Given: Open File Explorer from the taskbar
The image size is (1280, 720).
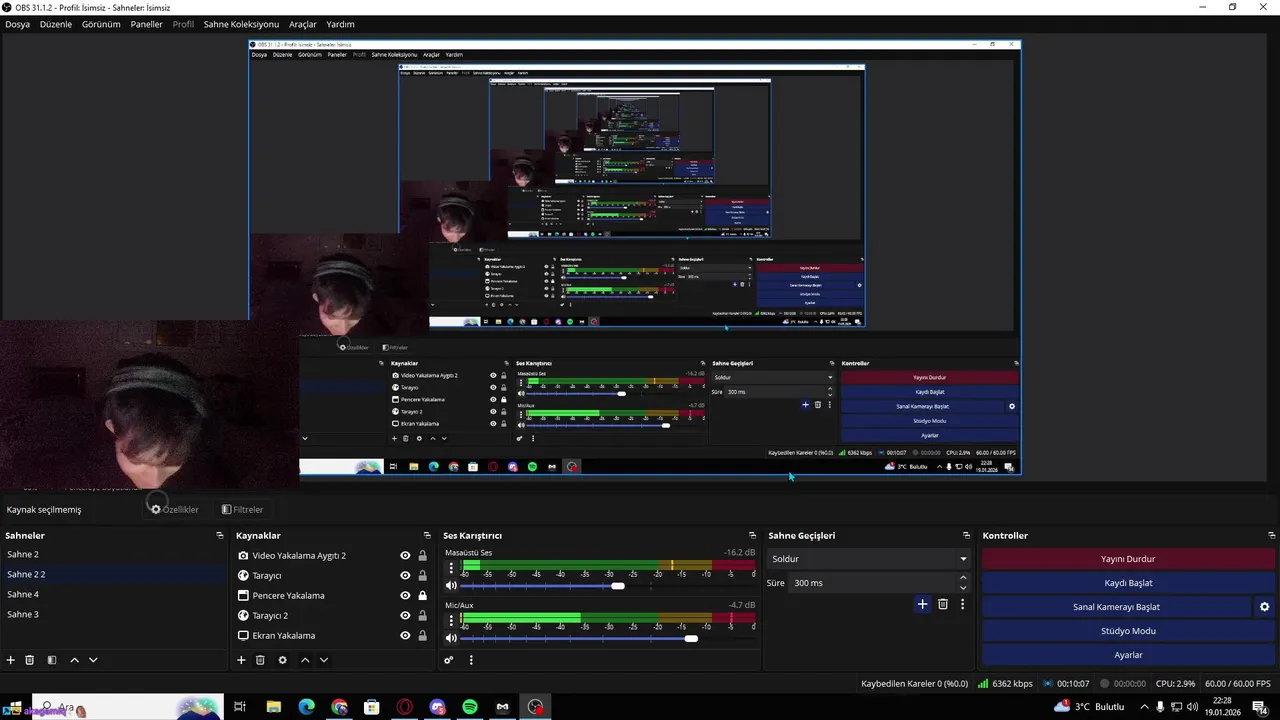Looking at the screenshot, I should (x=273, y=707).
